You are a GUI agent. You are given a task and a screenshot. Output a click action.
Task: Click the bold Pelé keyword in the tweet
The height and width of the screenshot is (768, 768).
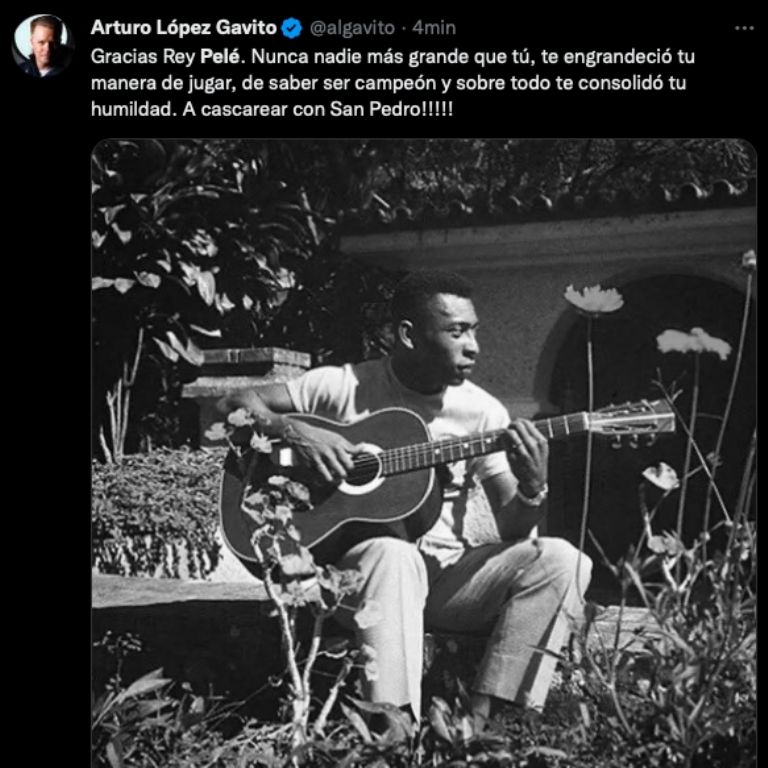220,57
